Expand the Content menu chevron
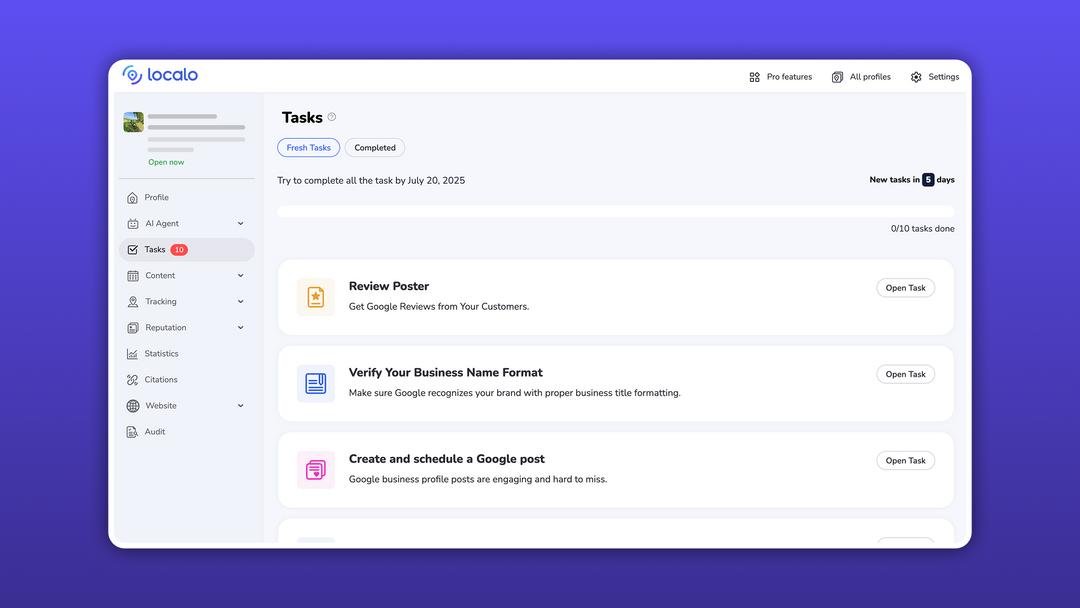Screen dimensions: 1080x608 pos(240,275)
